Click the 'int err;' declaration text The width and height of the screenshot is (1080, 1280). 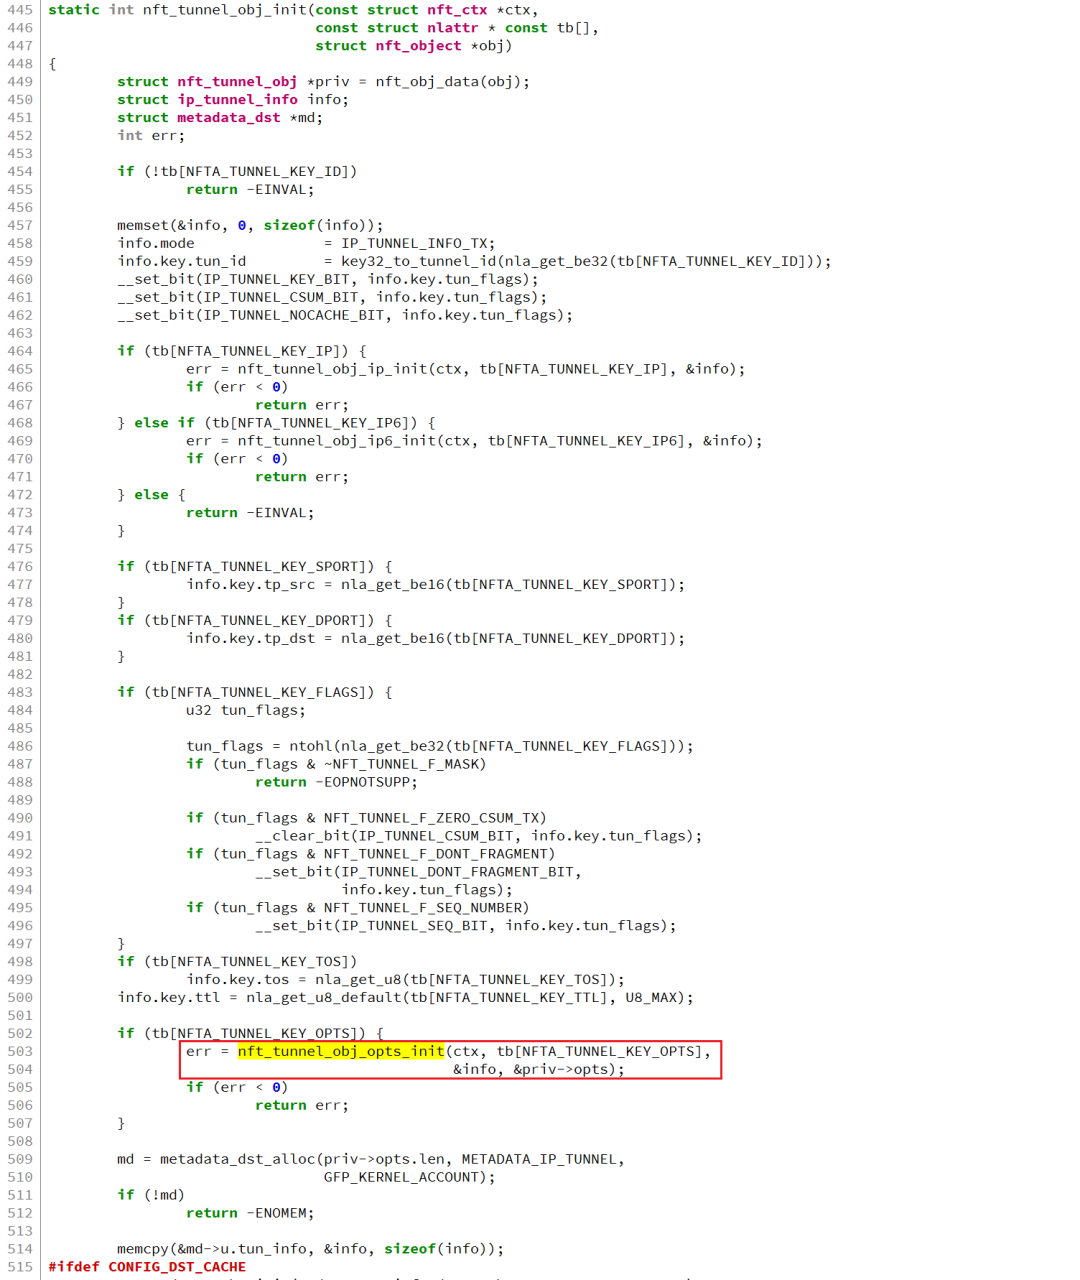(151, 135)
